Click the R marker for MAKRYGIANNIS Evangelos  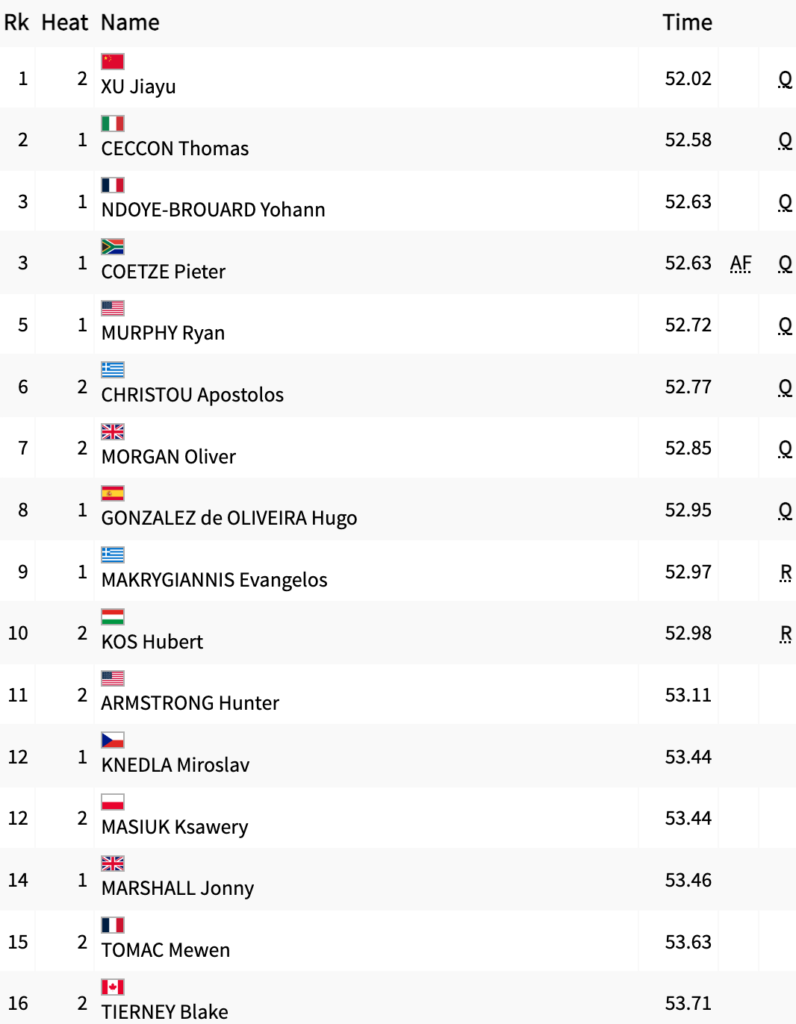[x=786, y=573]
